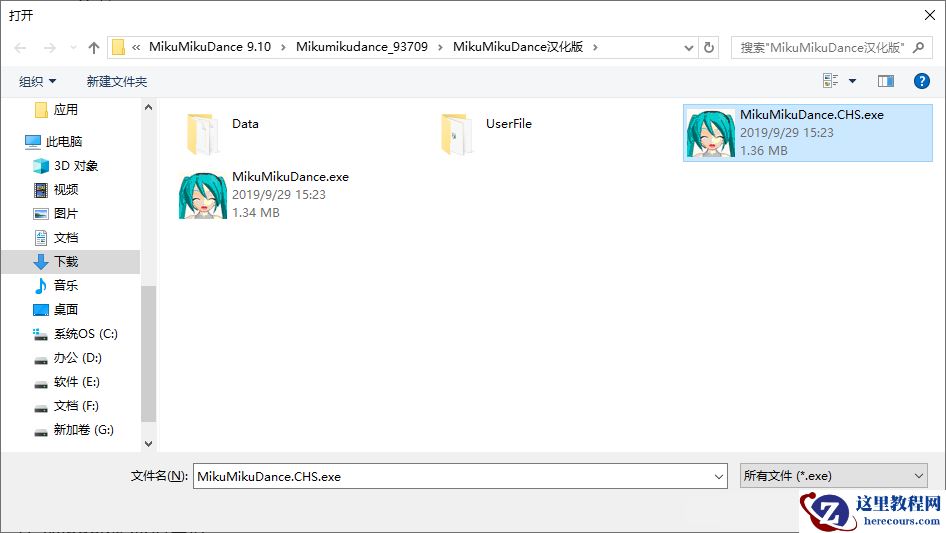Refresh the current folder view
This screenshot has height=533, width=946.
[709, 47]
